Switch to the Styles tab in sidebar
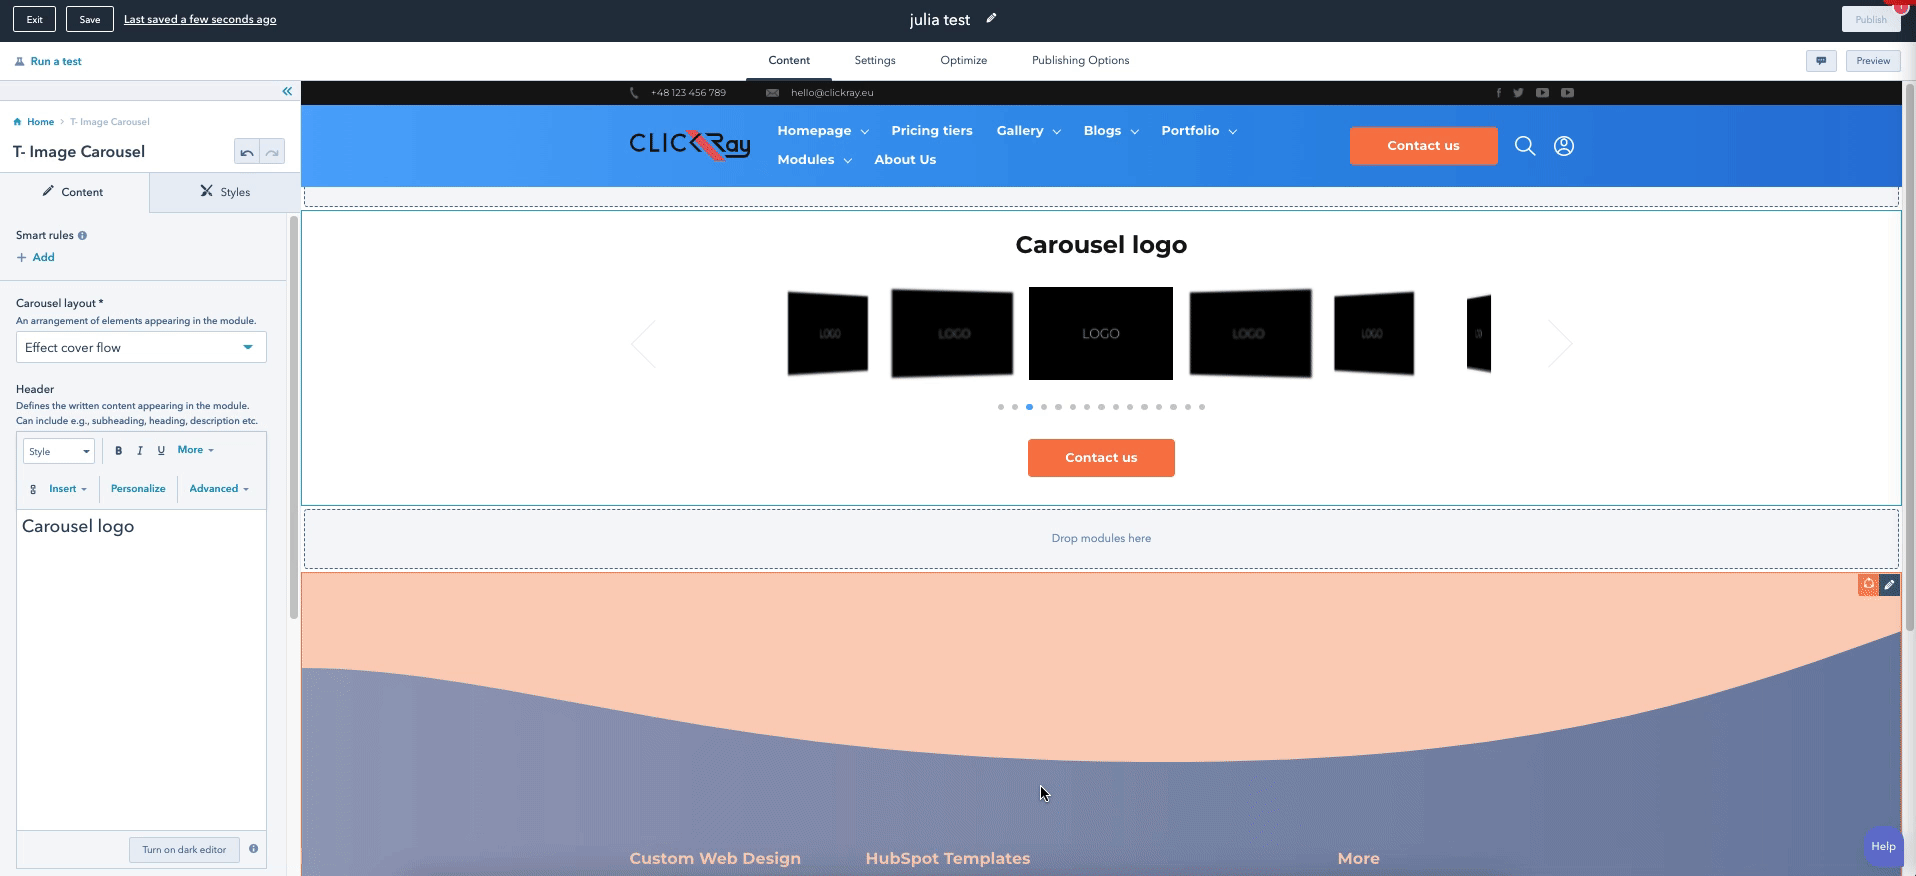Screen dimensions: 1916x876 point(225,192)
